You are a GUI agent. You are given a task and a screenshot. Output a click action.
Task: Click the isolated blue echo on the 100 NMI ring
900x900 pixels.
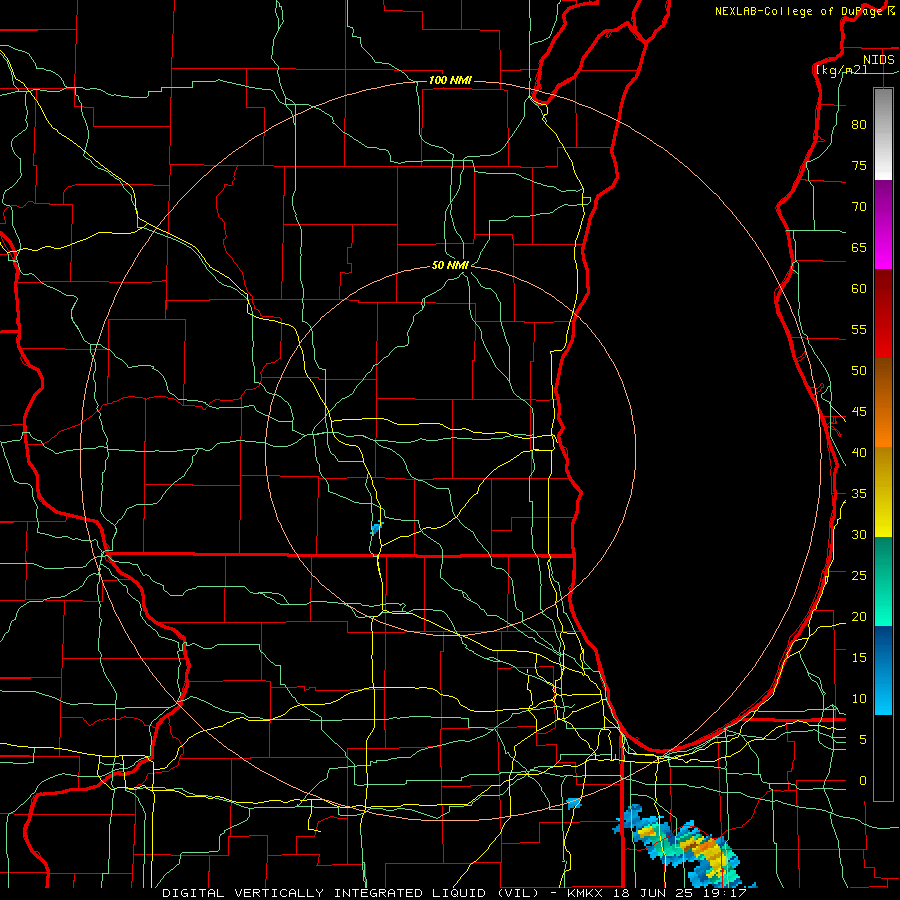[573, 803]
